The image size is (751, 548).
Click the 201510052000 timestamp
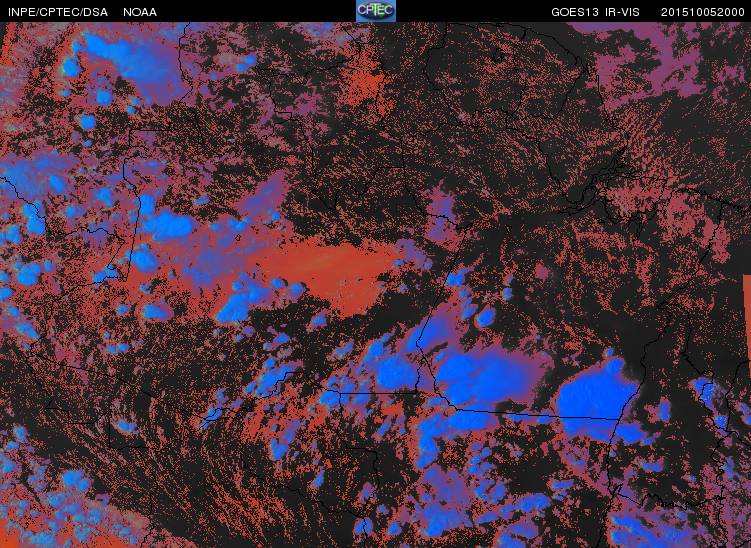pyautogui.click(x=703, y=12)
